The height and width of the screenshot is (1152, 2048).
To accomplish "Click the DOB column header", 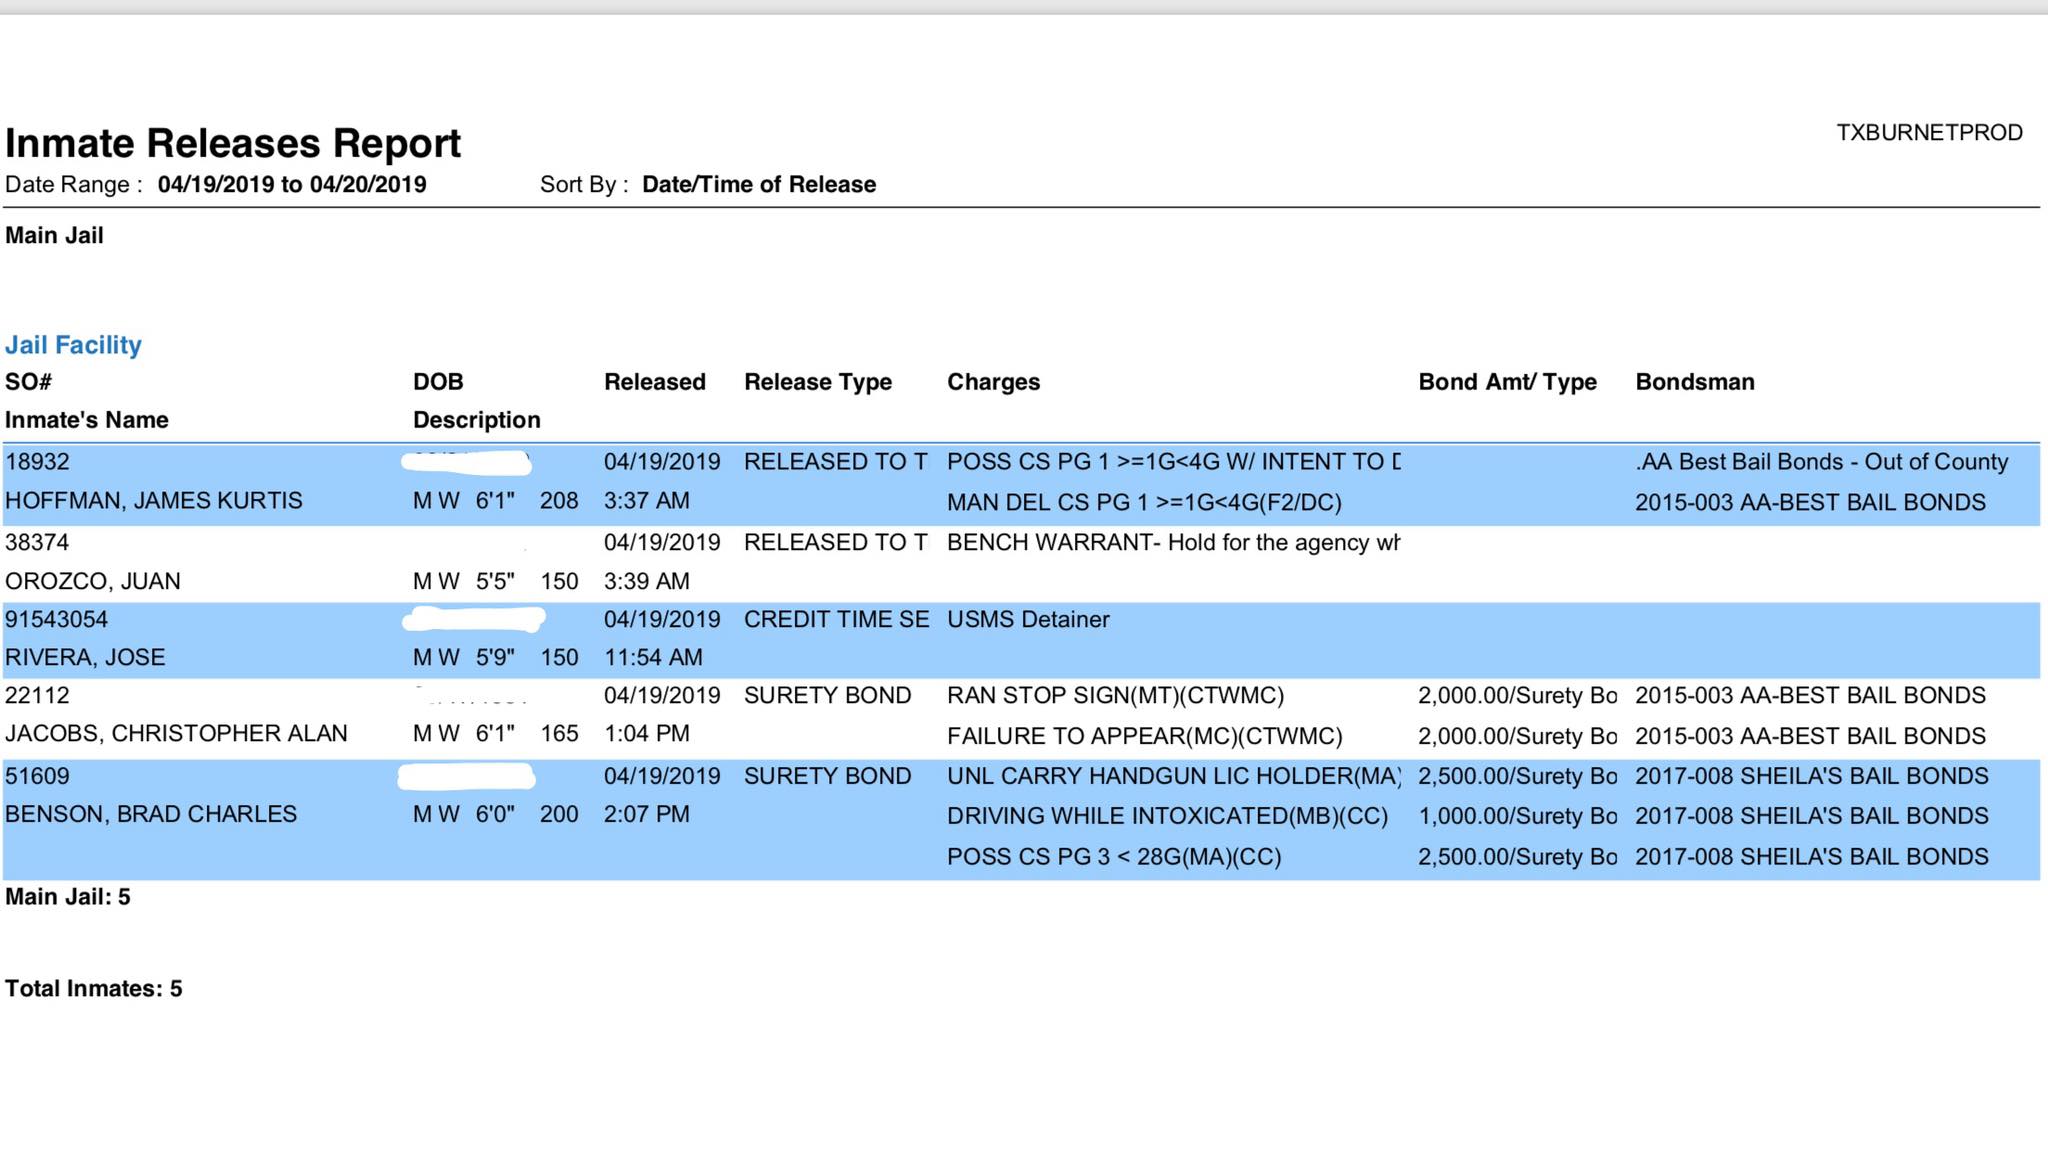I will pos(438,382).
